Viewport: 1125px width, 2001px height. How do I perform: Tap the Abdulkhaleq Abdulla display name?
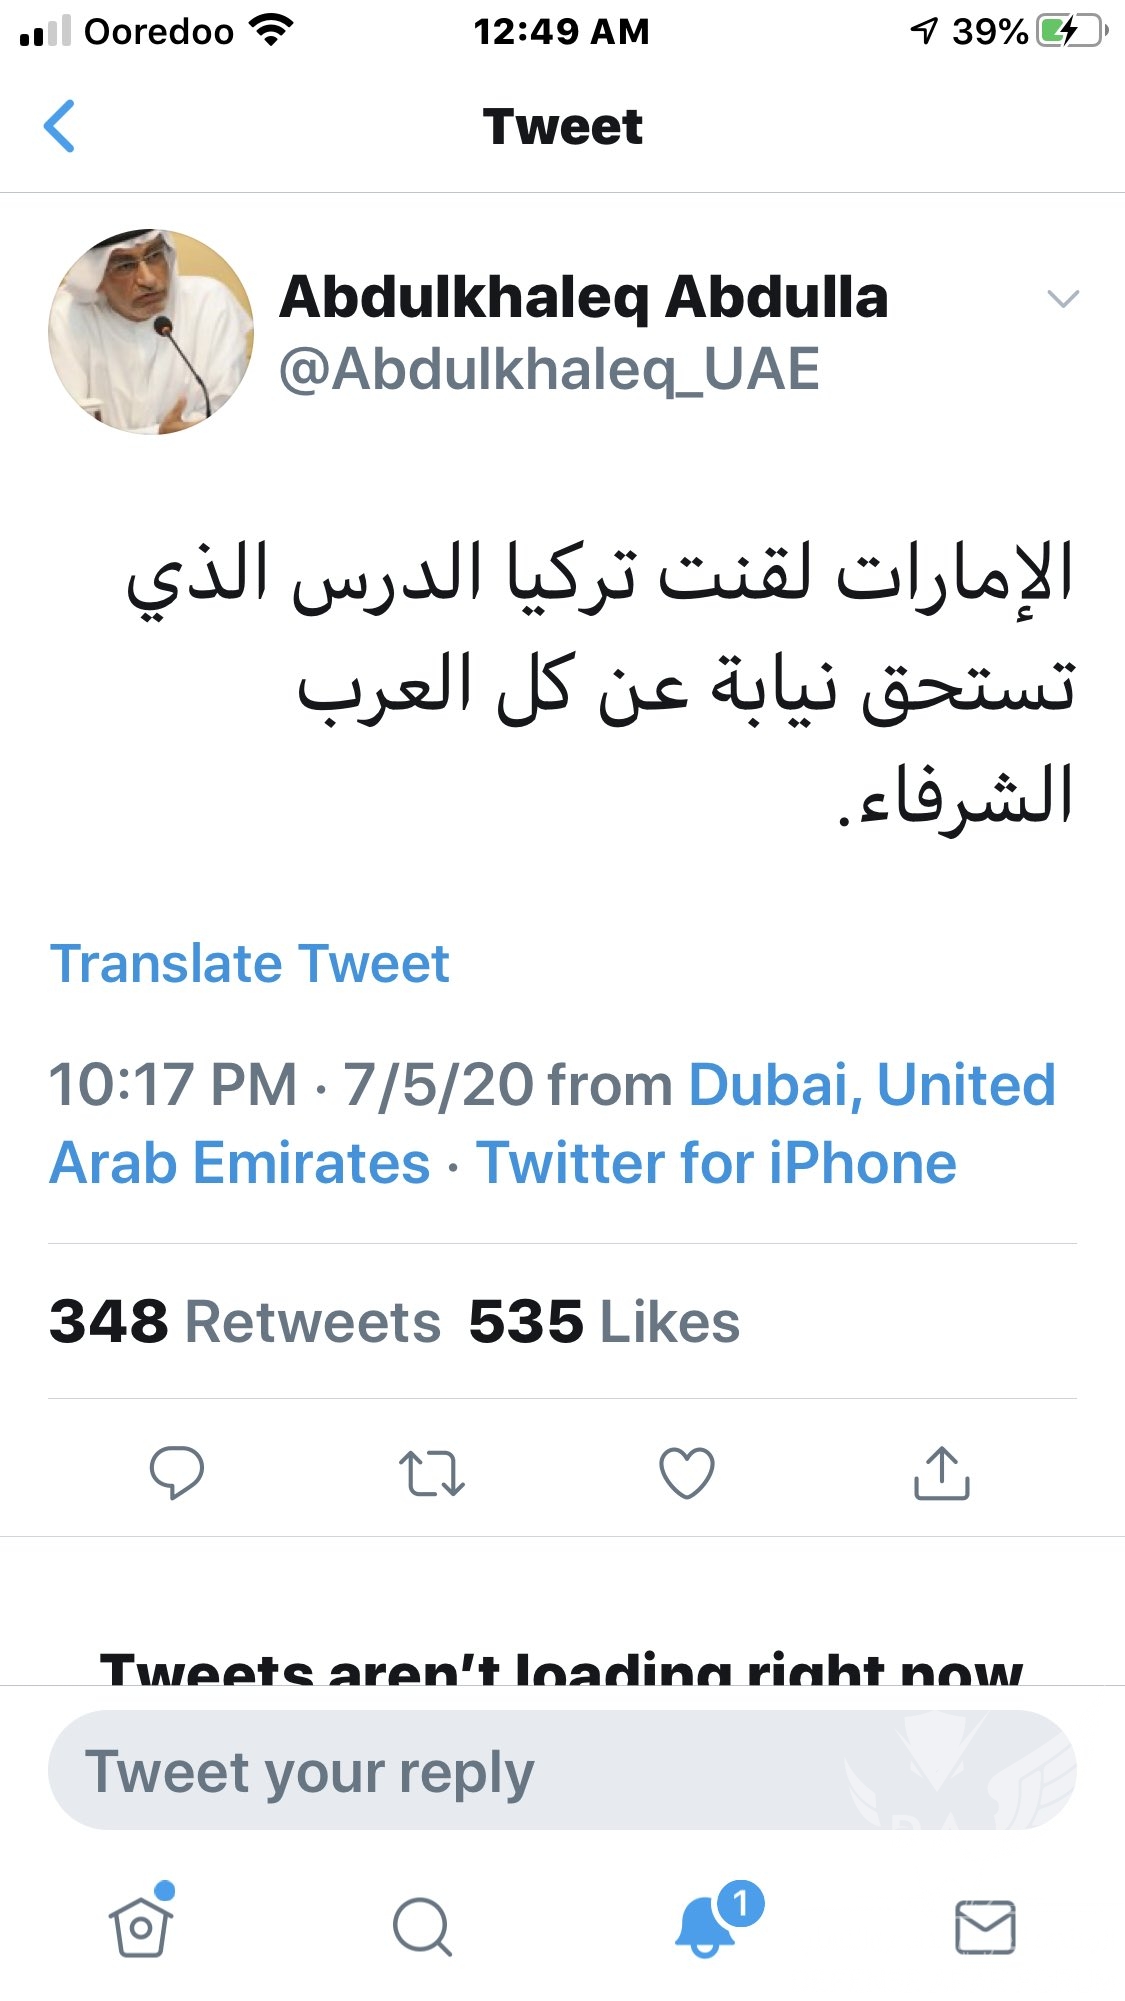[583, 297]
